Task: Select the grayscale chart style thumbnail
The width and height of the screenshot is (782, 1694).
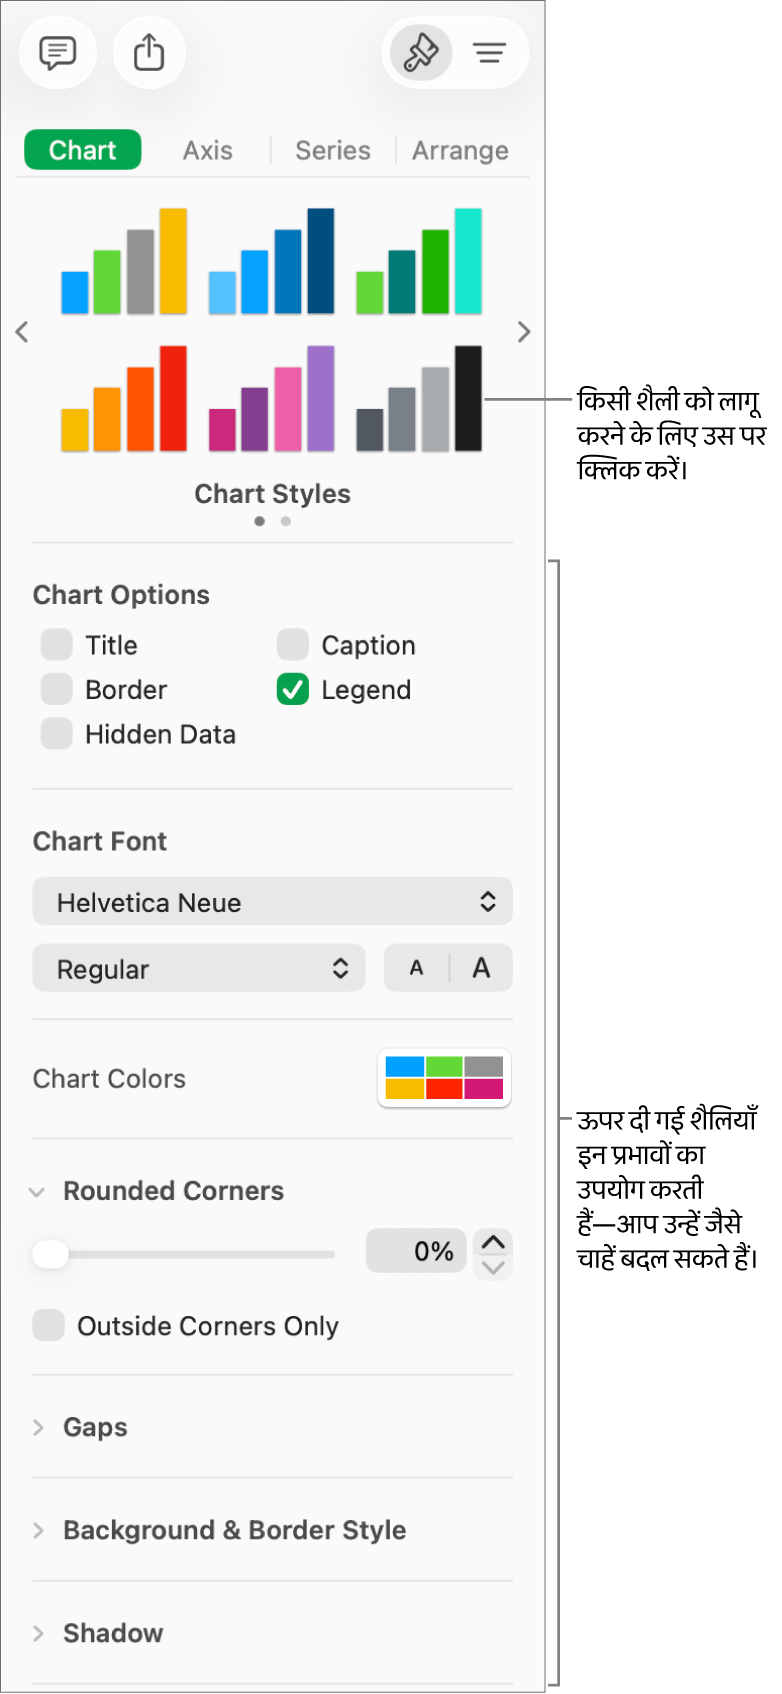Action: click(x=419, y=399)
